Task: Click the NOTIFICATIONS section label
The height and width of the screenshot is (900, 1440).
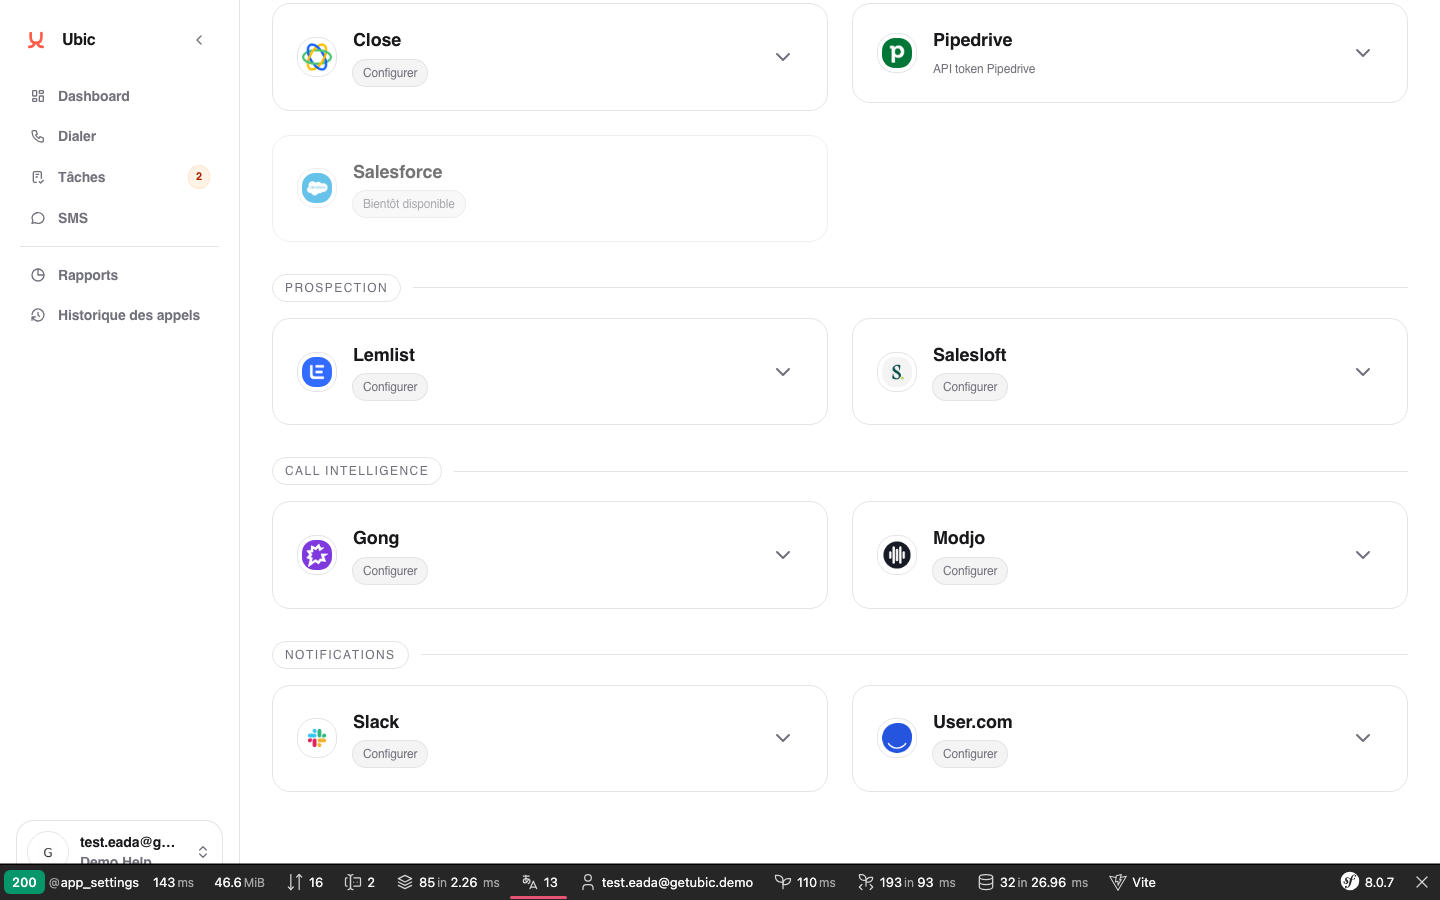Action: pyautogui.click(x=340, y=655)
